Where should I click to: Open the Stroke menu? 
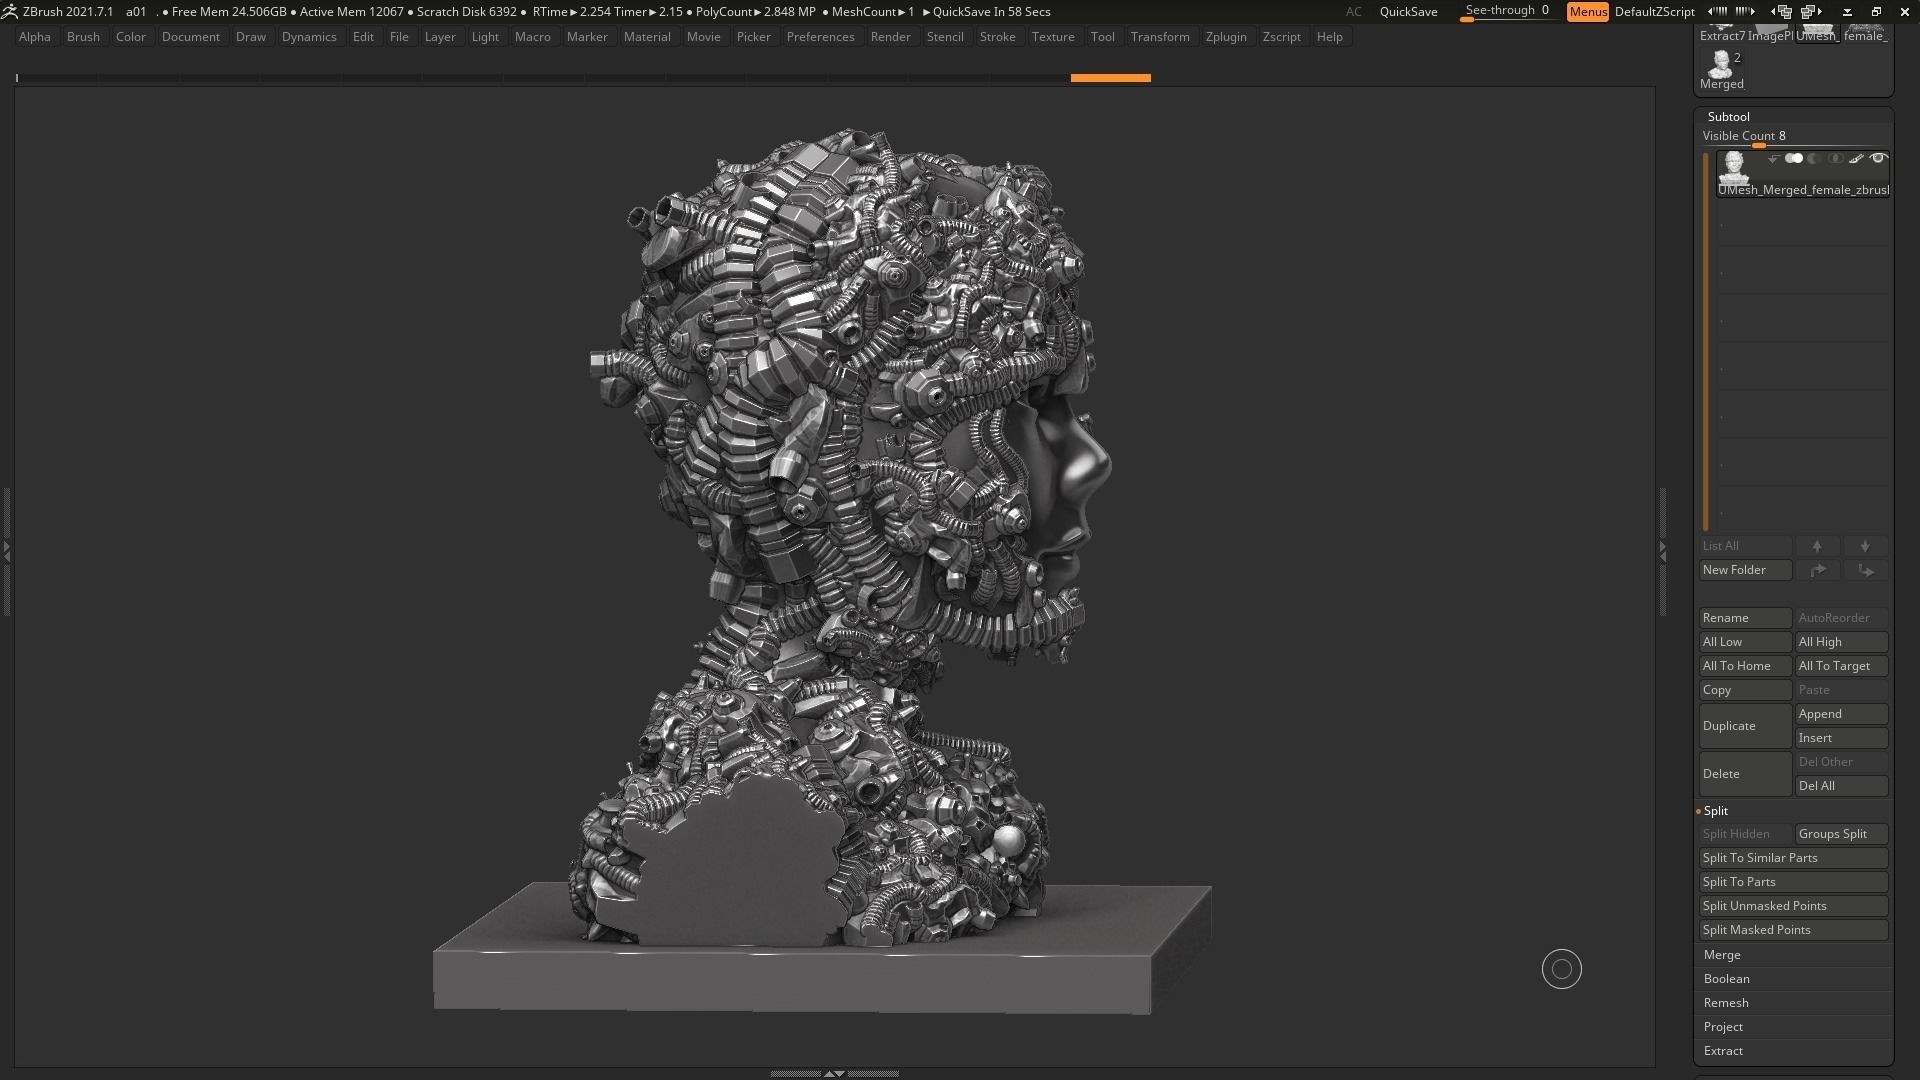[x=996, y=37]
